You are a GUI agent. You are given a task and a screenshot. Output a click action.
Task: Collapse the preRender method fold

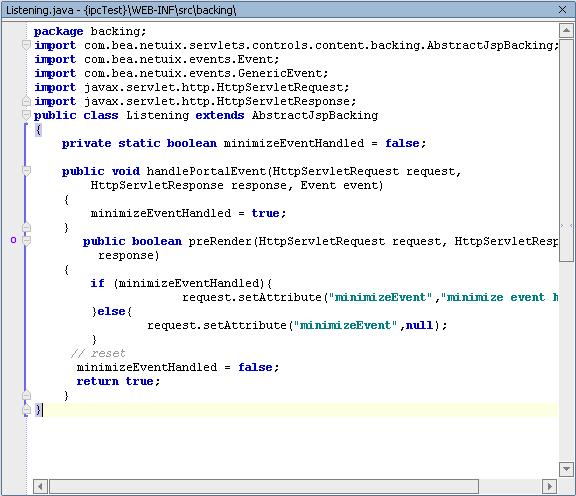(26, 241)
